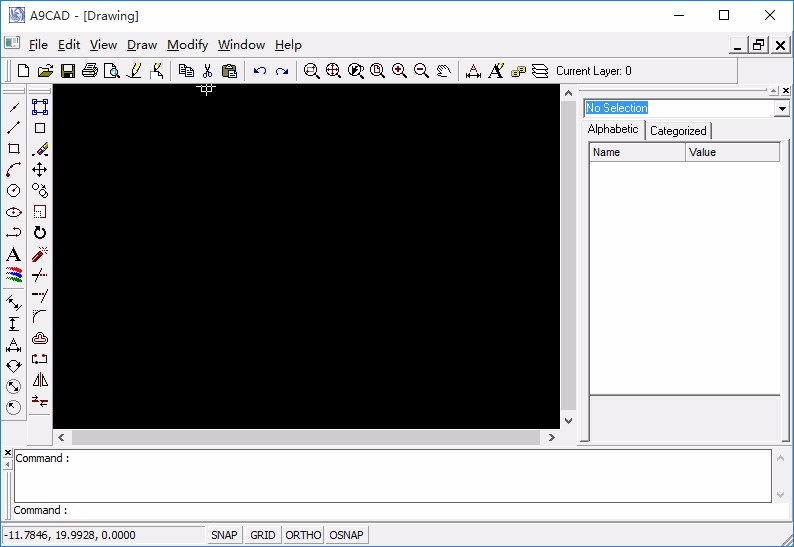Open the Layers manager icon
Viewport: 794px width, 547px height.
[x=540, y=71]
